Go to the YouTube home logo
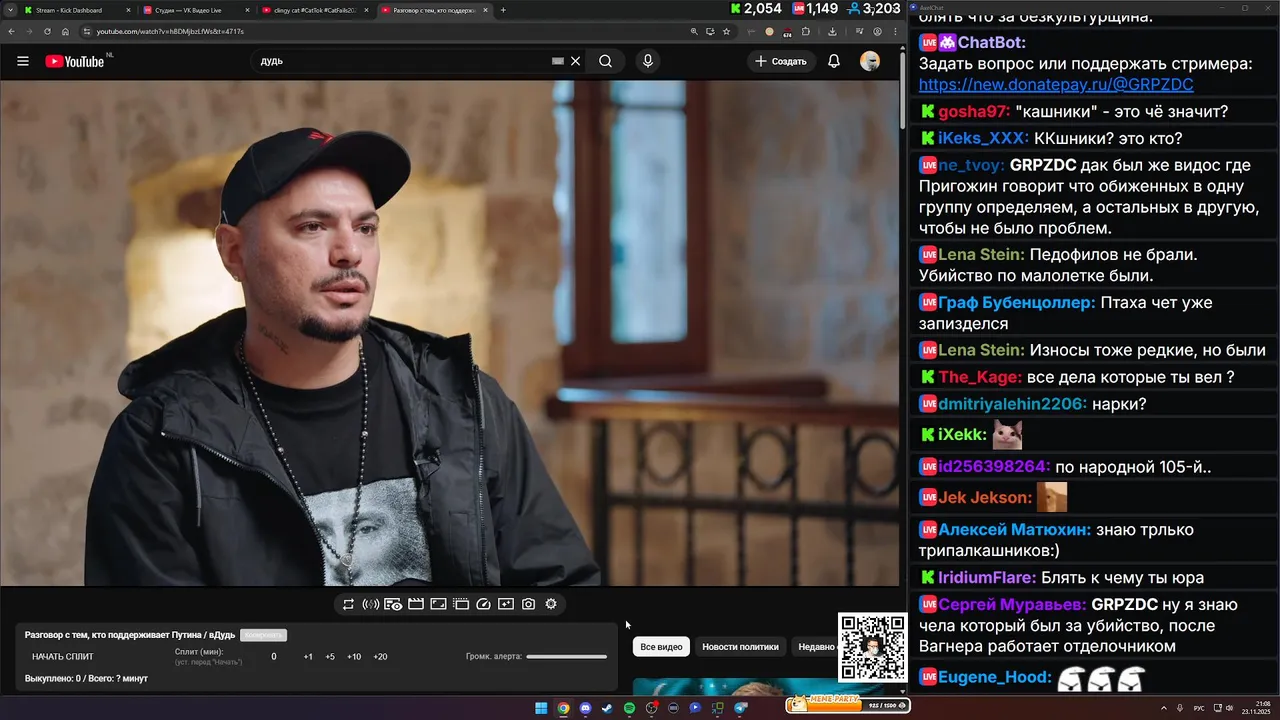1280x720 pixels. 75,61
